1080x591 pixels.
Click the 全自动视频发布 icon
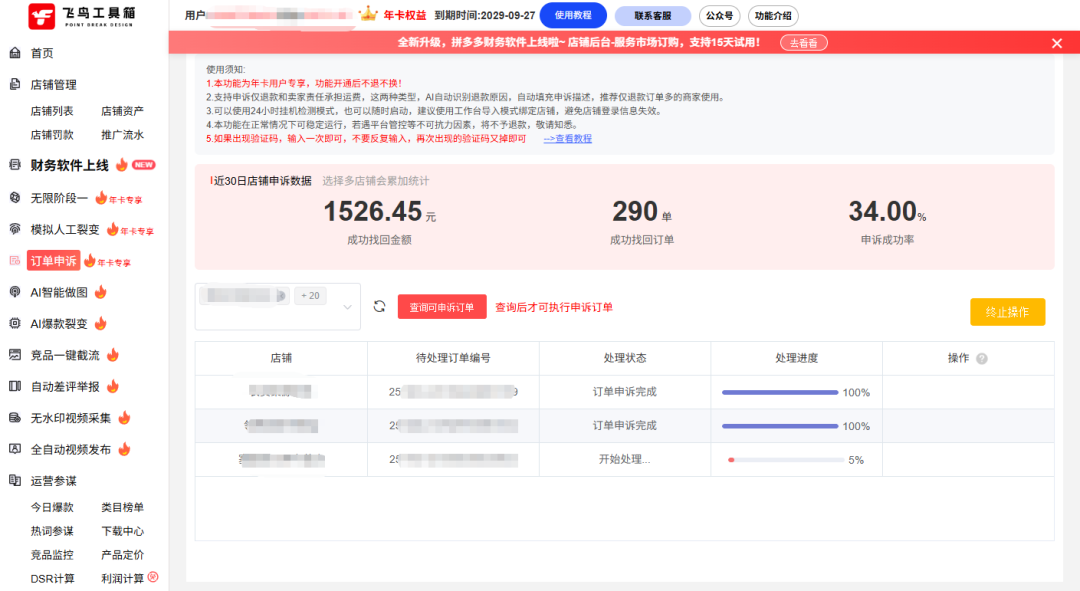pos(13,448)
